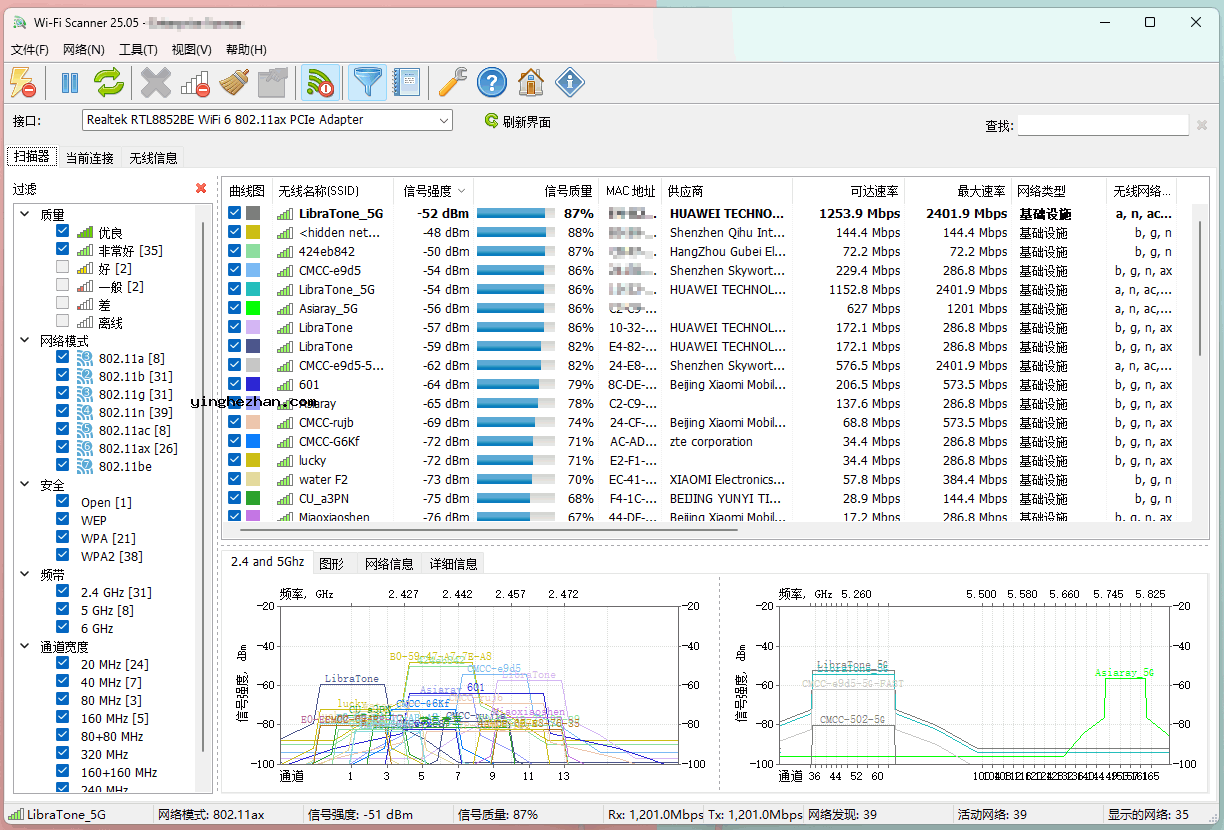Click the broom clear toolbar icon

[x=234, y=82]
